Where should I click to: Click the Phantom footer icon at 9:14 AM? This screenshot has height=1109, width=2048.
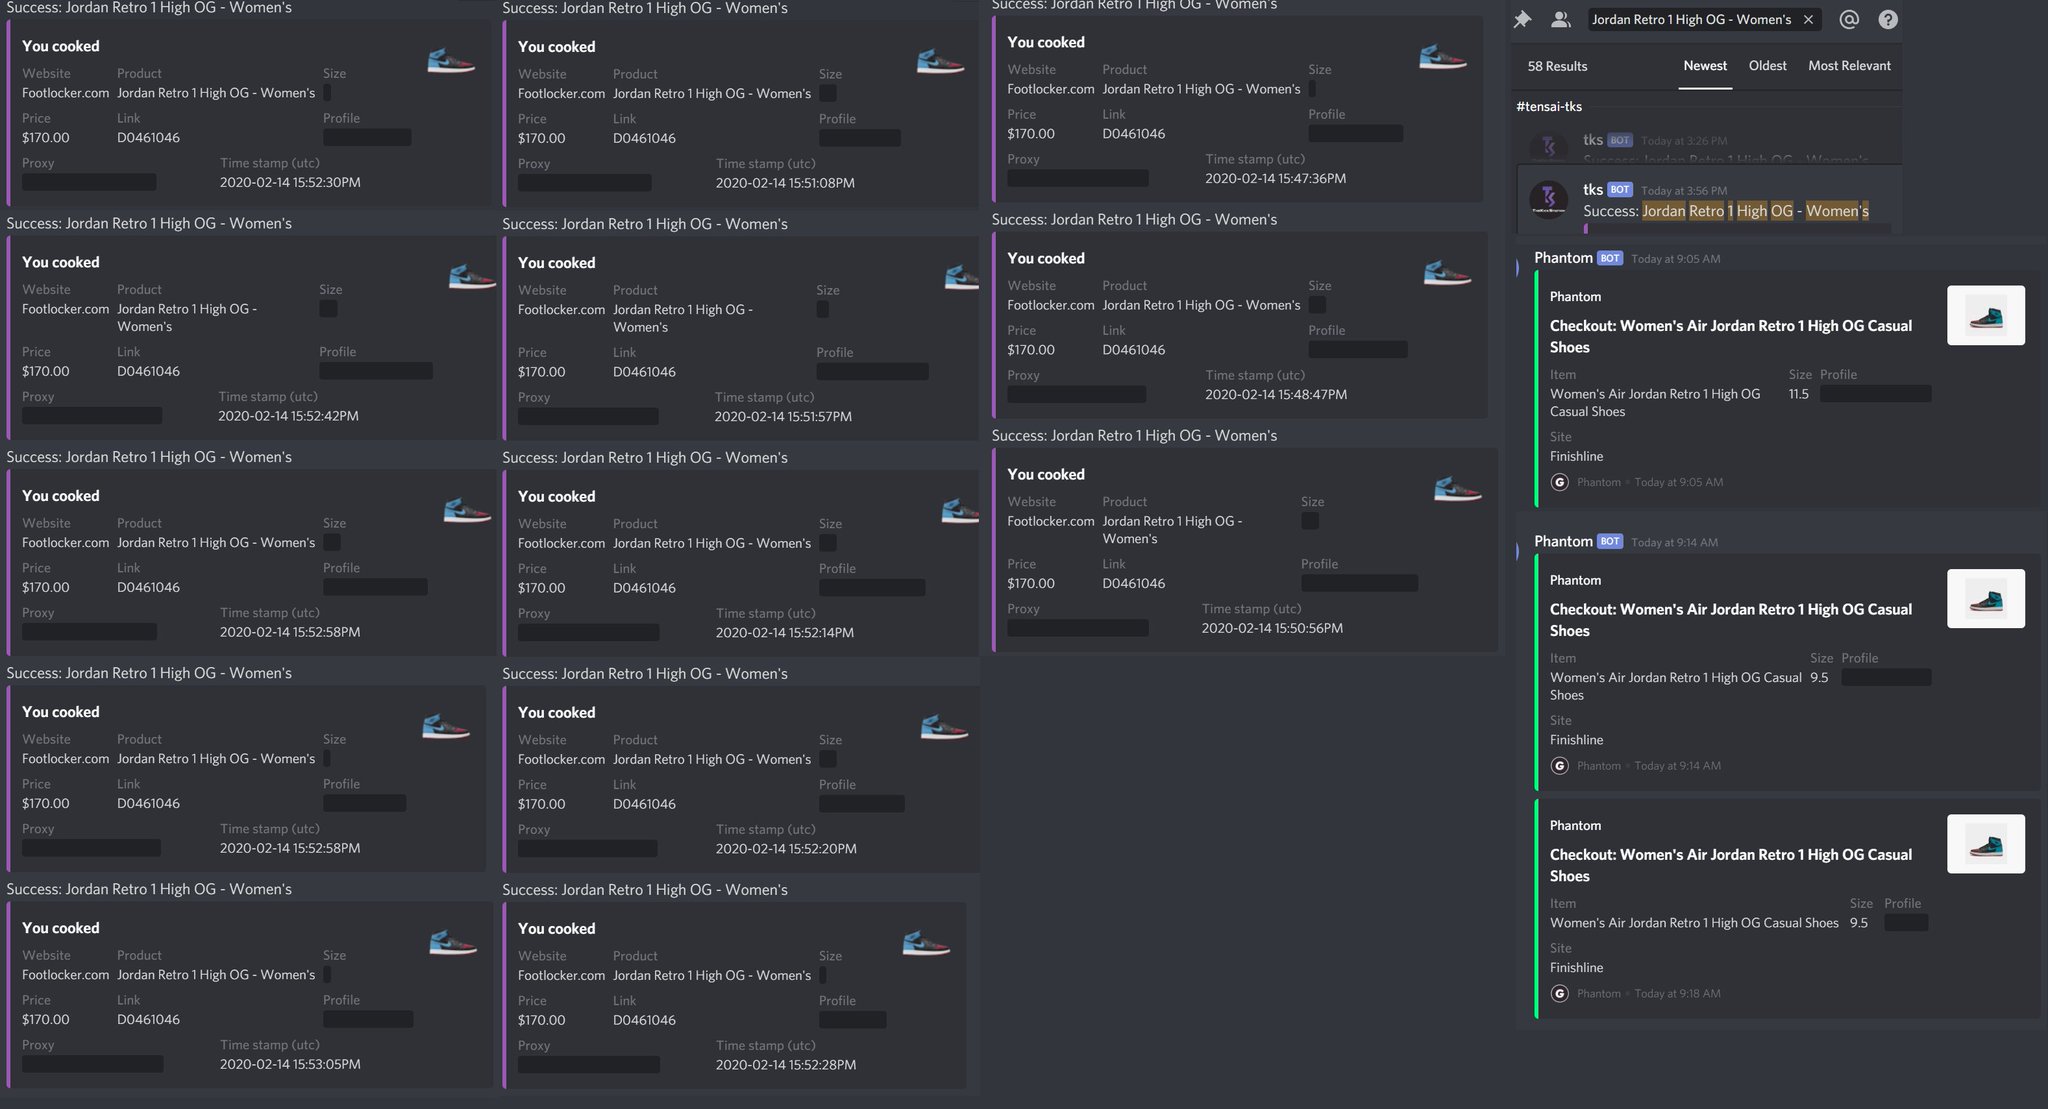pos(1559,766)
